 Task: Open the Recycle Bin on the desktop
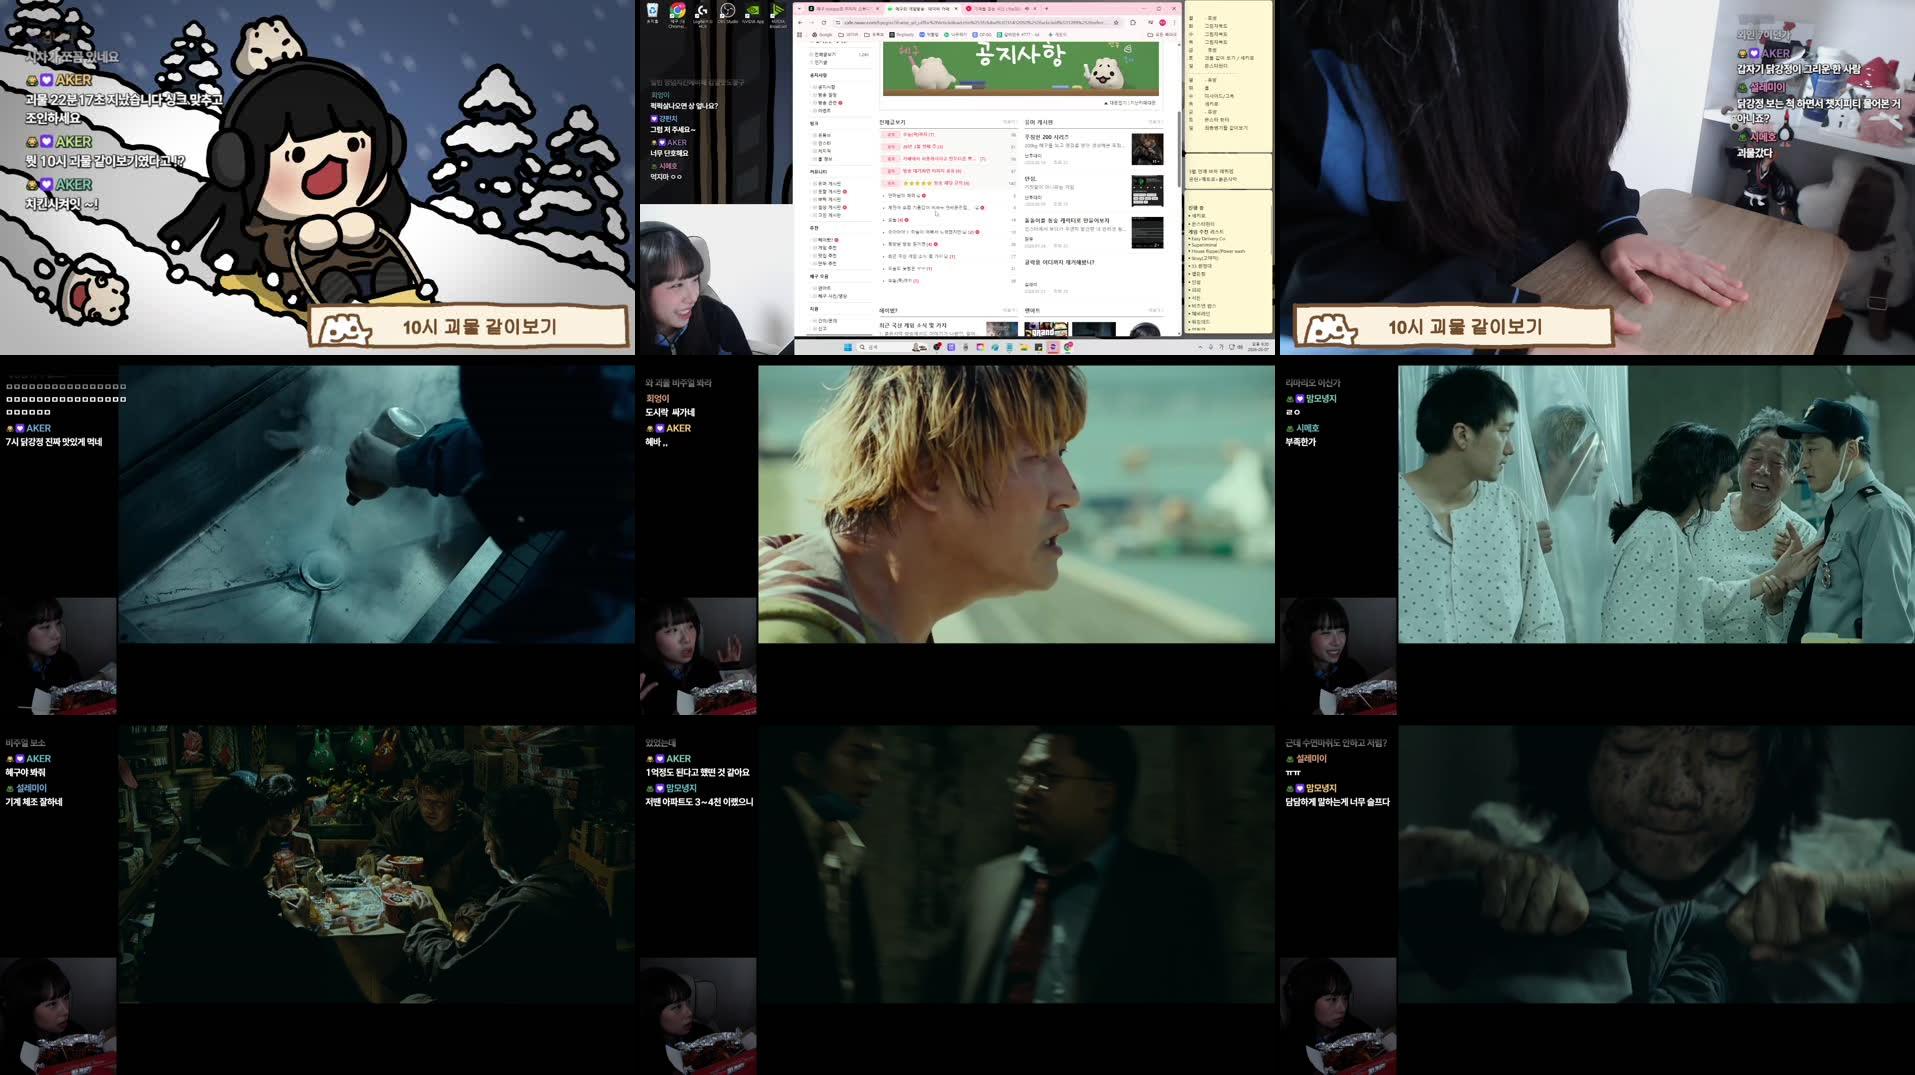pyautogui.click(x=652, y=10)
